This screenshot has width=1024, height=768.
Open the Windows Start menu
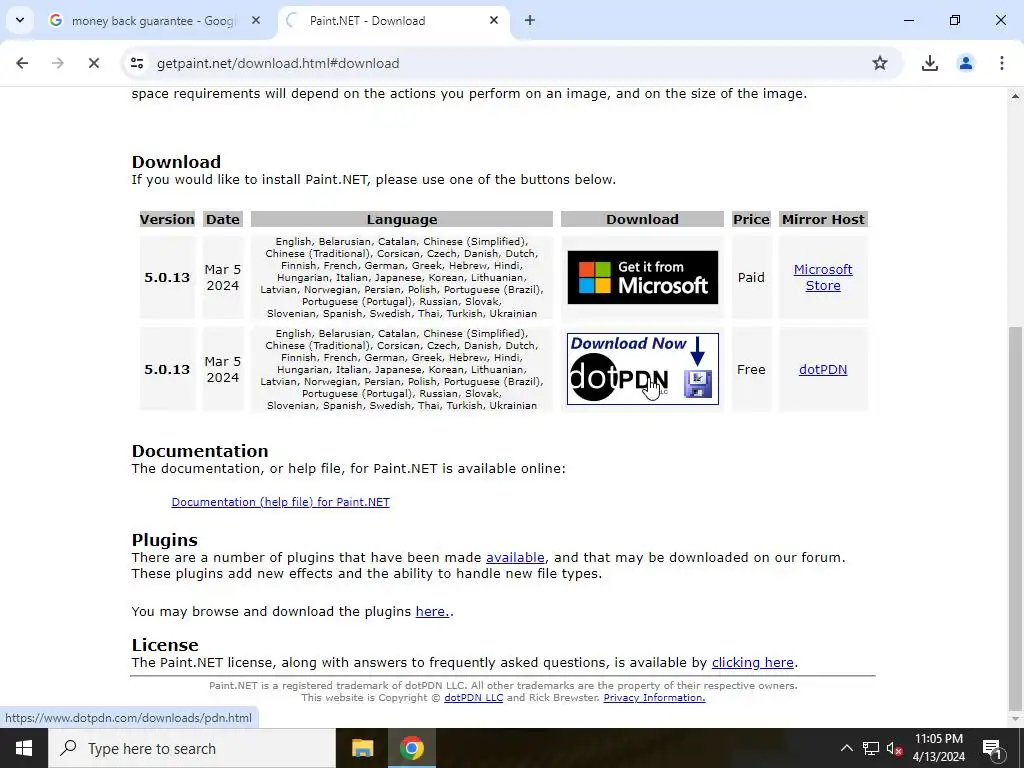[24, 748]
